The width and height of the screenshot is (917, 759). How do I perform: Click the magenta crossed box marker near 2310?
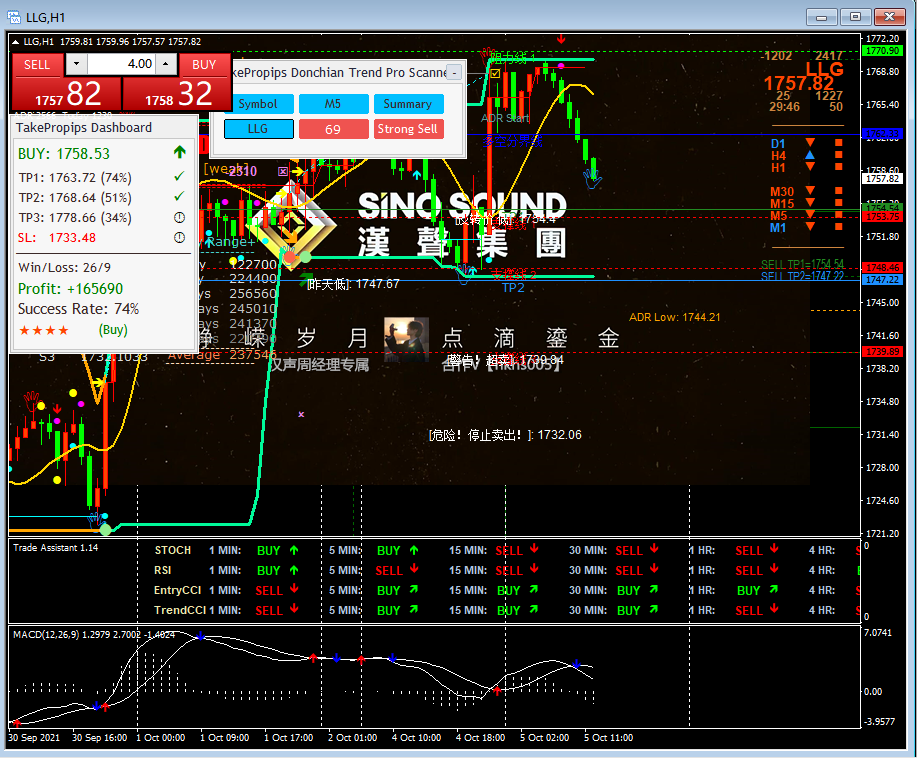click(x=283, y=171)
